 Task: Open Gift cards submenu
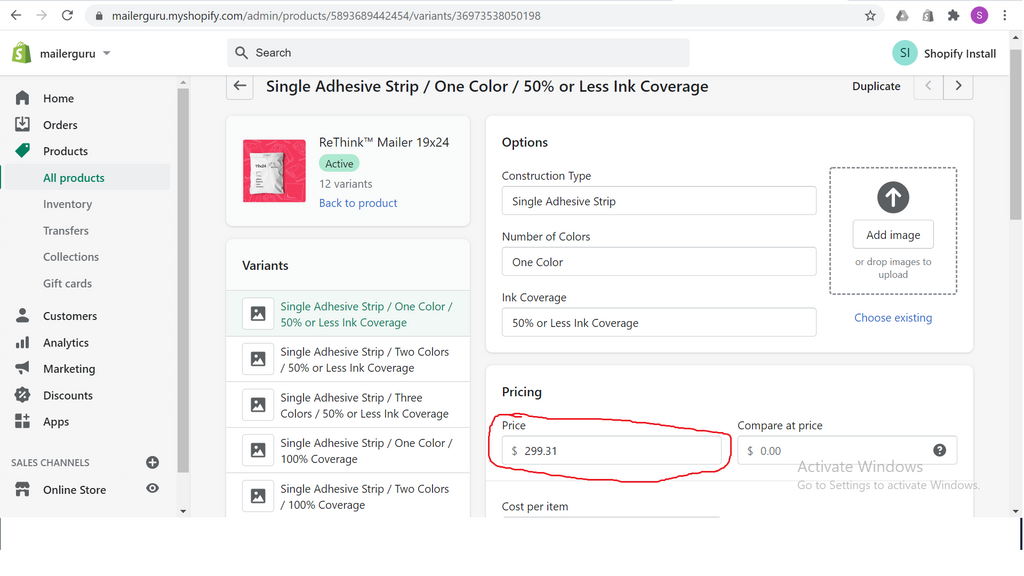pyautogui.click(x=67, y=283)
